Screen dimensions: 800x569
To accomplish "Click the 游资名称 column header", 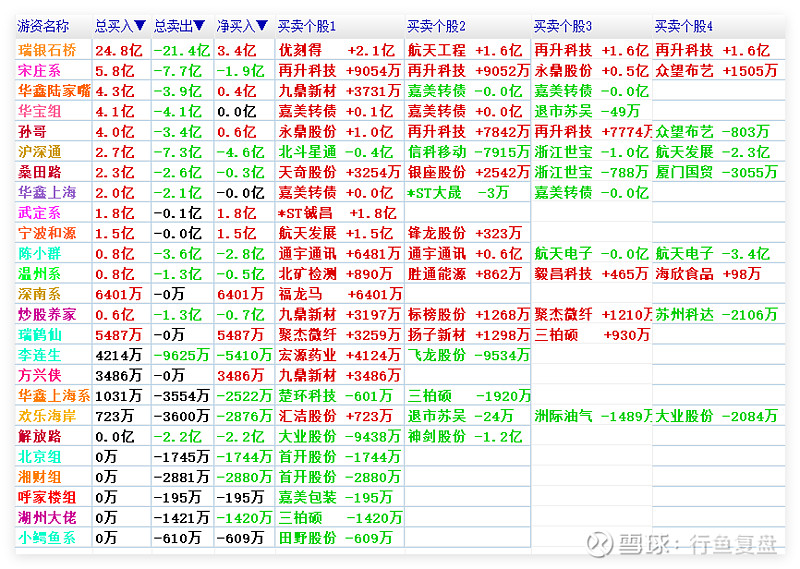I will (x=43, y=26).
